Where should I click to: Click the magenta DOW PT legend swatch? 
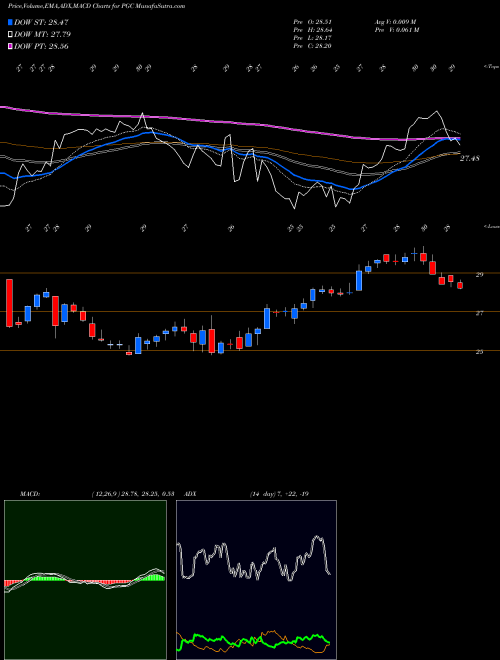click(11, 46)
